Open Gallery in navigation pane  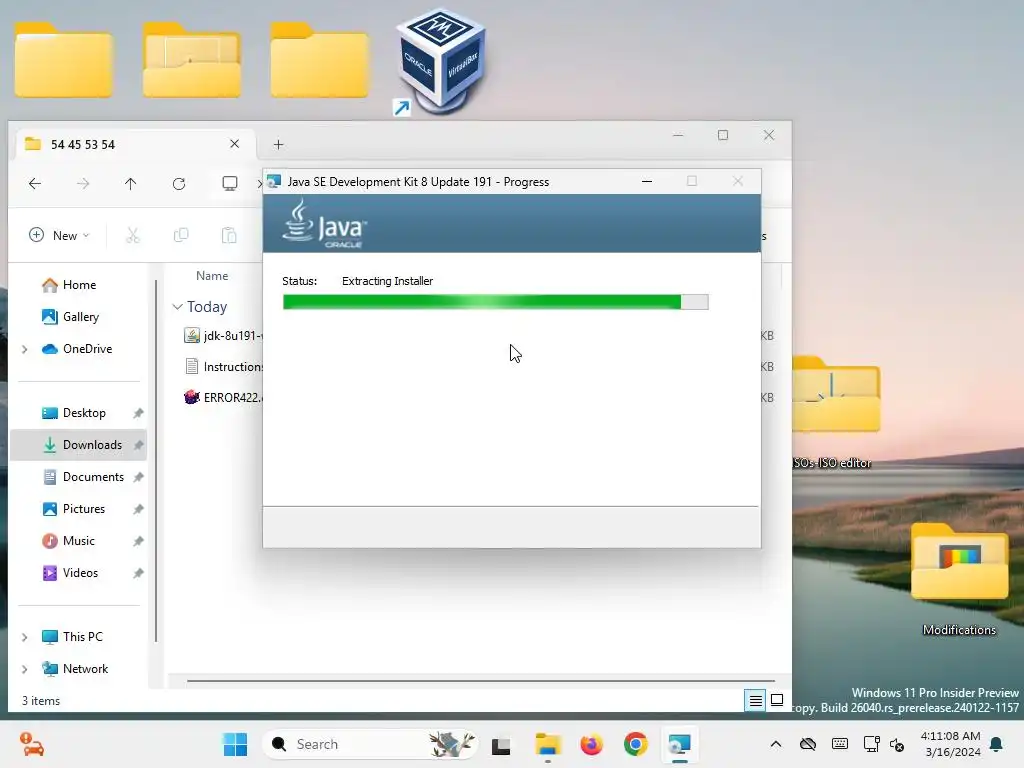80,317
